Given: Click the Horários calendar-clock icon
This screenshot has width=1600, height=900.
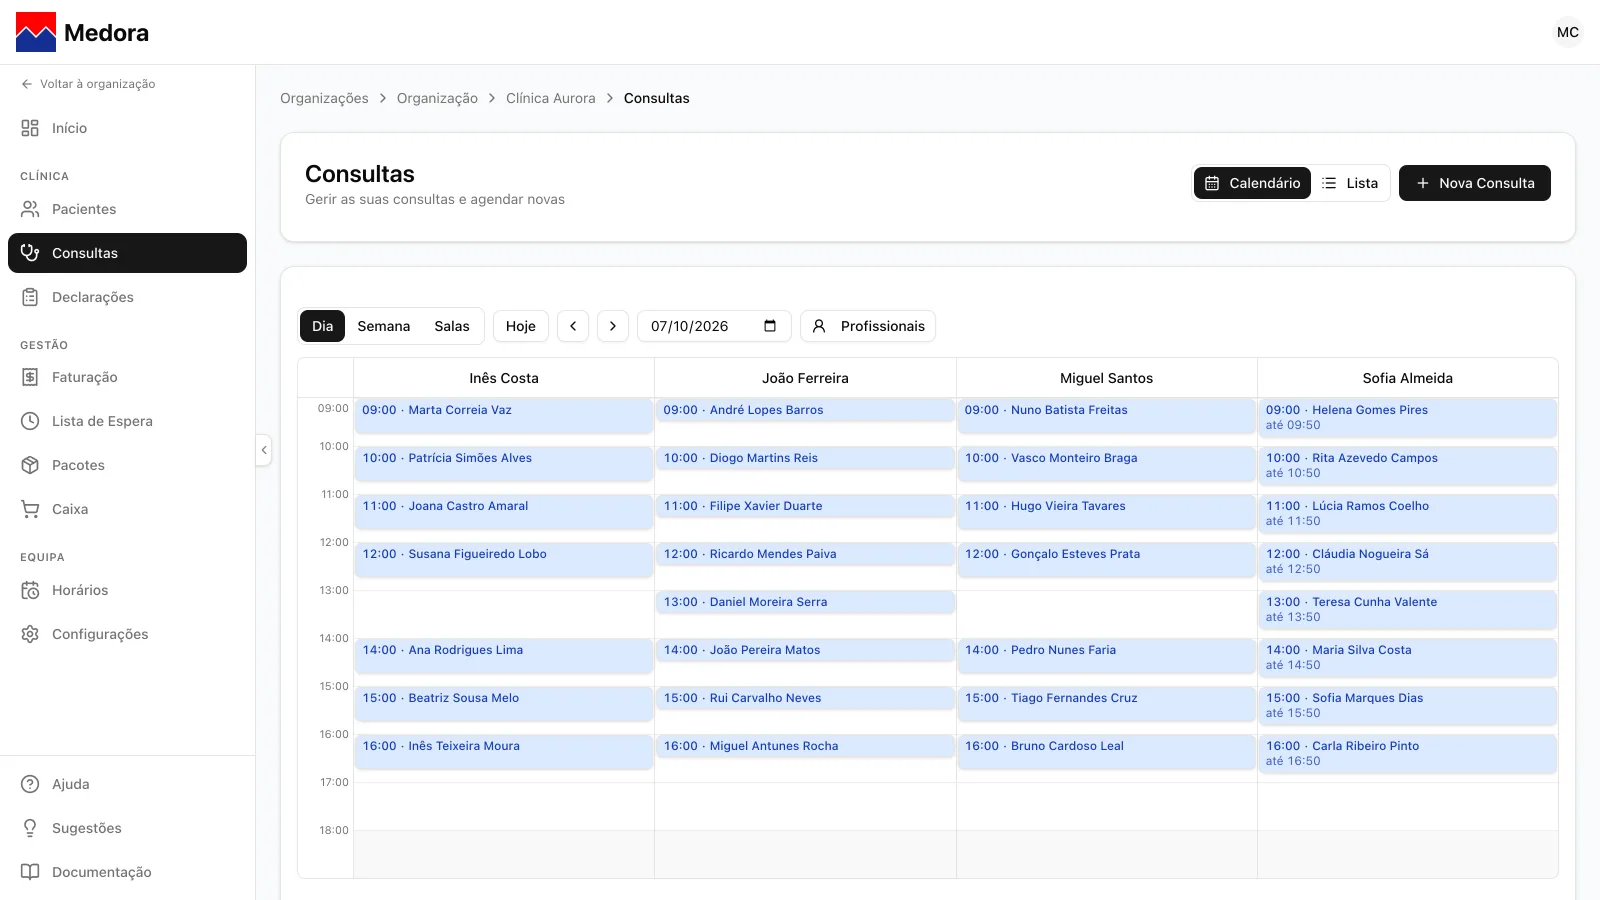Looking at the screenshot, I should (30, 590).
